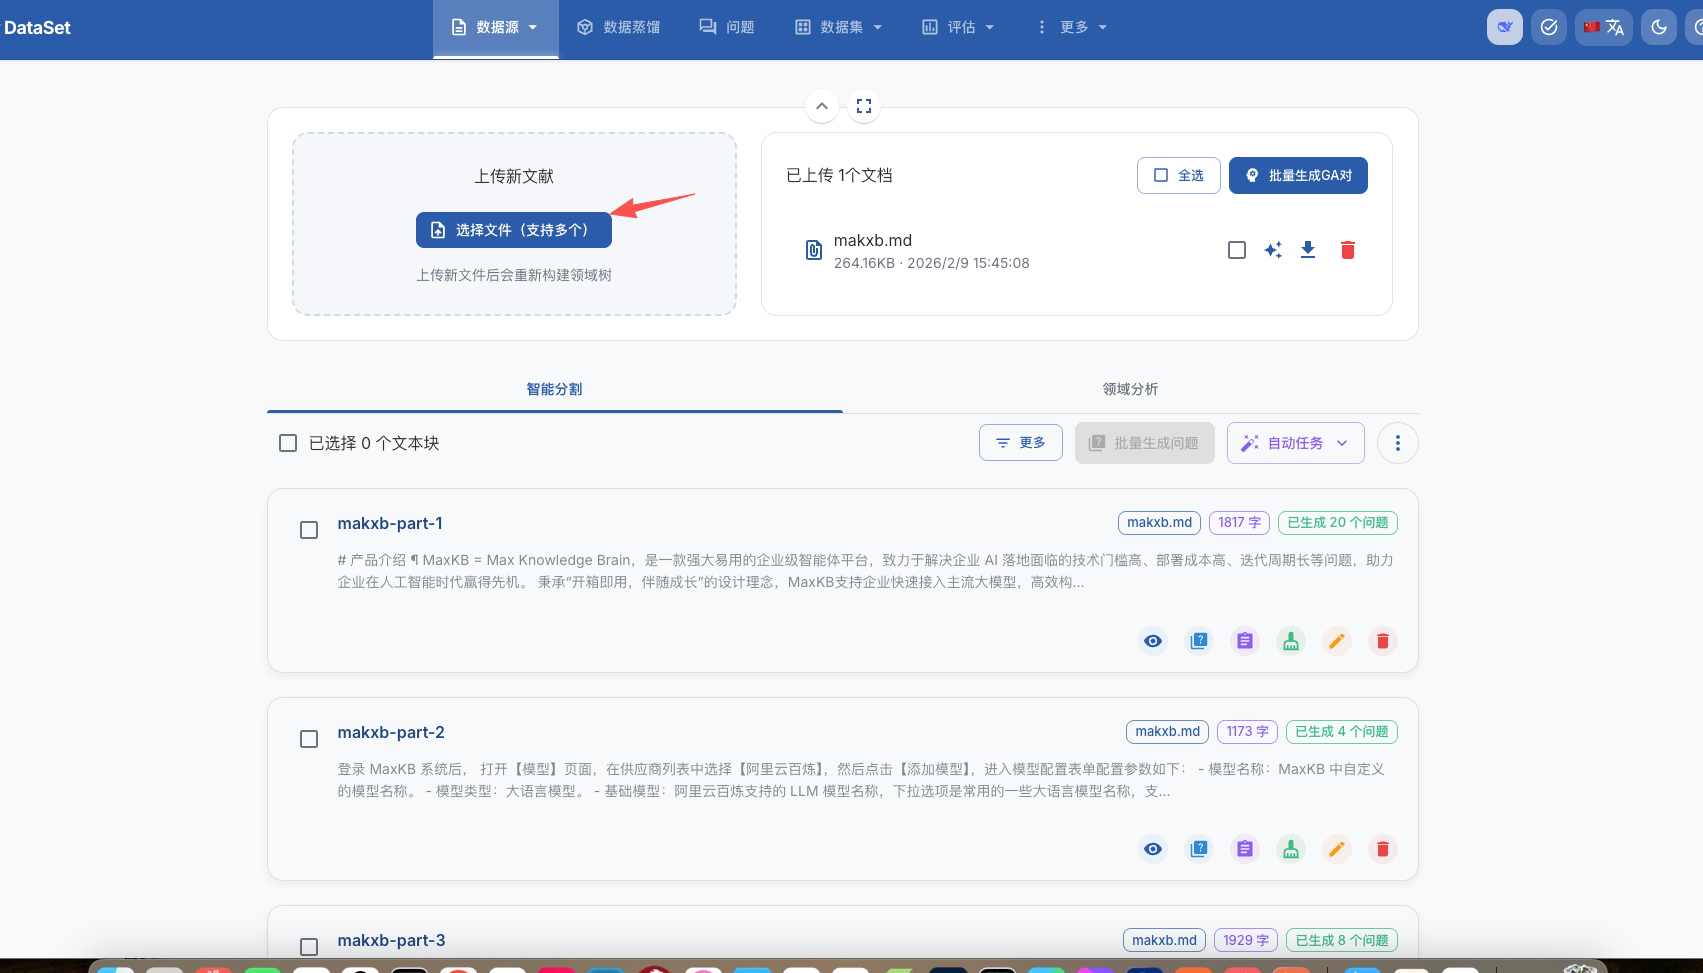
Task: Open the 数据源 dropdown menu
Action: click(496, 28)
